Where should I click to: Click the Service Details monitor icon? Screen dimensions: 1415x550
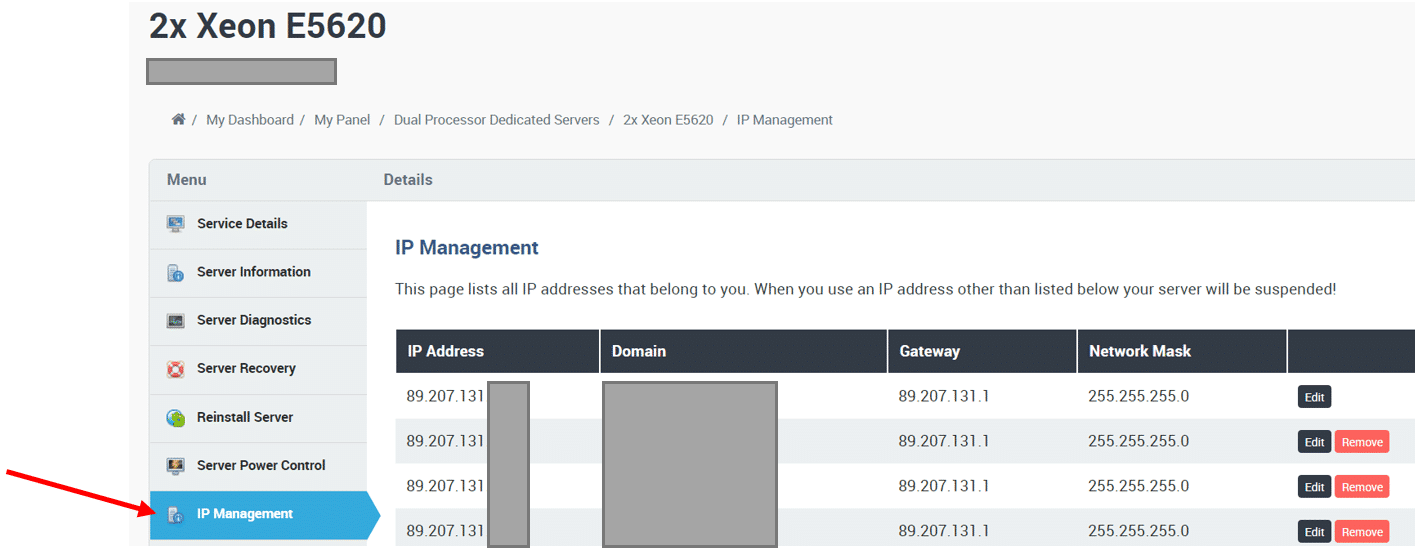pyautogui.click(x=176, y=224)
